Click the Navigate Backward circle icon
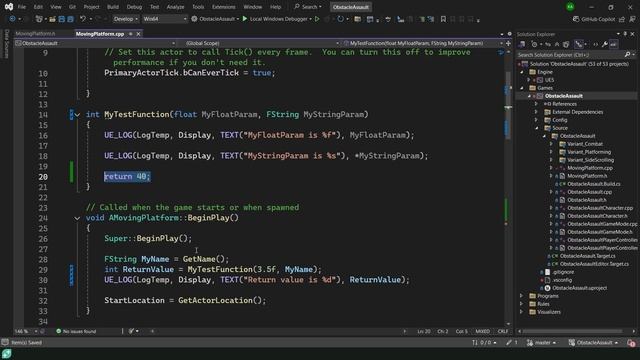The height and width of the screenshot is (360, 640). pyautogui.click(x=12, y=19)
